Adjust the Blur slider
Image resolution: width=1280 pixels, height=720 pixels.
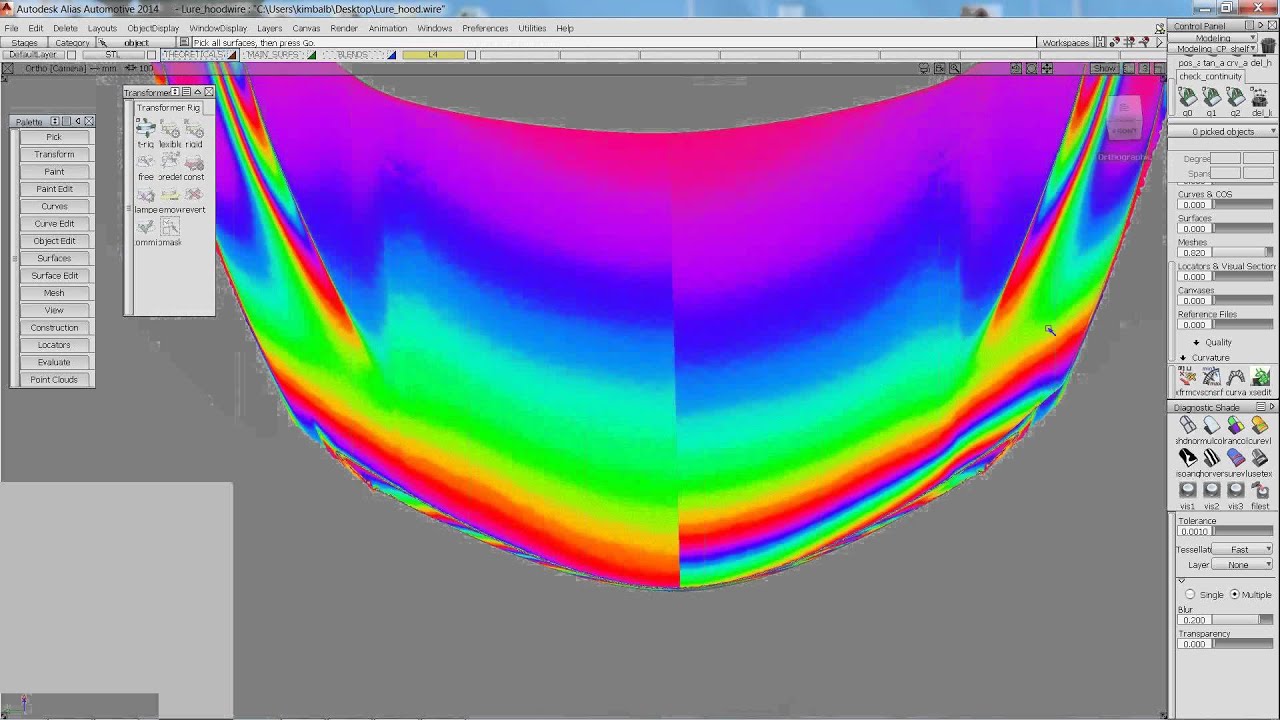tap(1243, 620)
